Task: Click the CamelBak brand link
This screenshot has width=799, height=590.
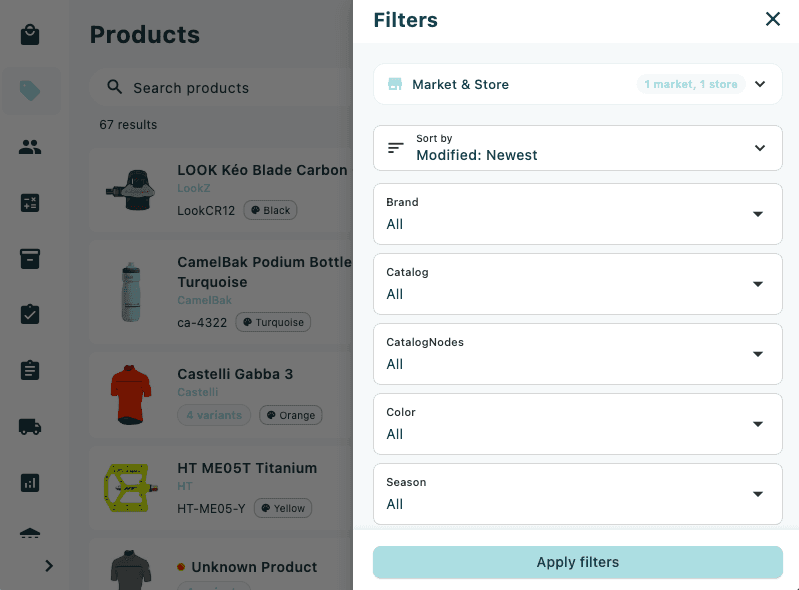Action: pos(204,300)
